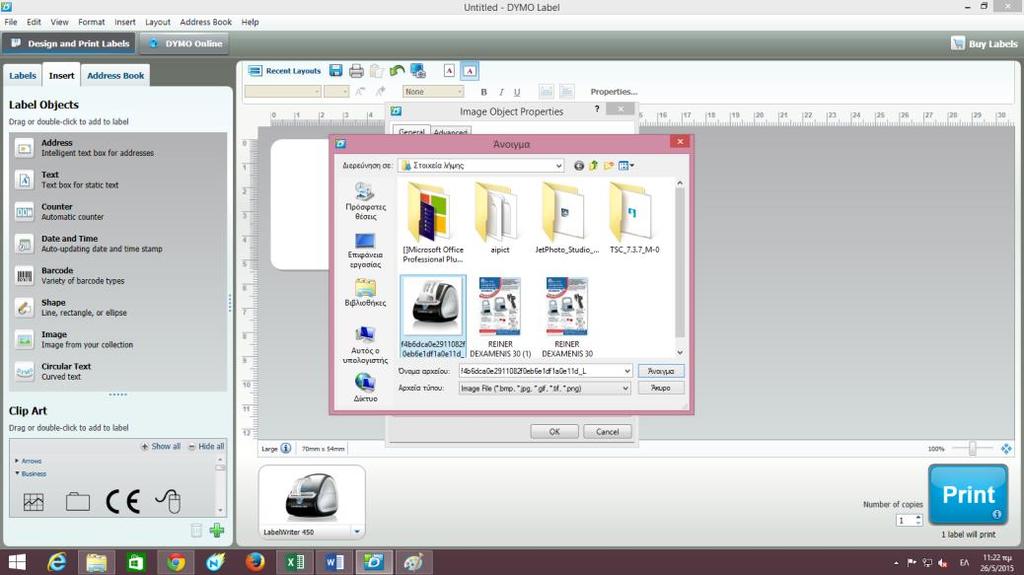This screenshot has height=575, width=1024.
Task: Open the aipict folder
Action: (x=500, y=218)
